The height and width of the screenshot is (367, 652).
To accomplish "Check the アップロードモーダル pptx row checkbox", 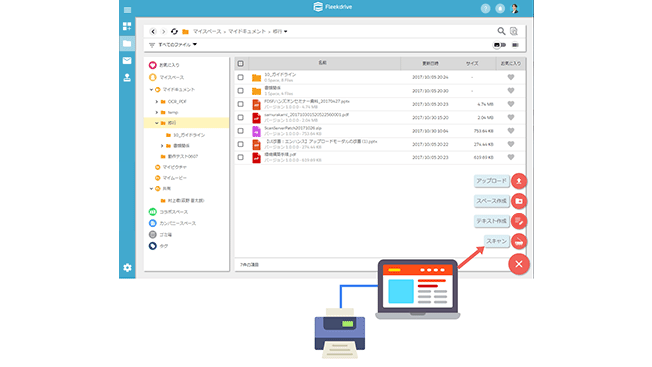I will click(x=240, y=144).
